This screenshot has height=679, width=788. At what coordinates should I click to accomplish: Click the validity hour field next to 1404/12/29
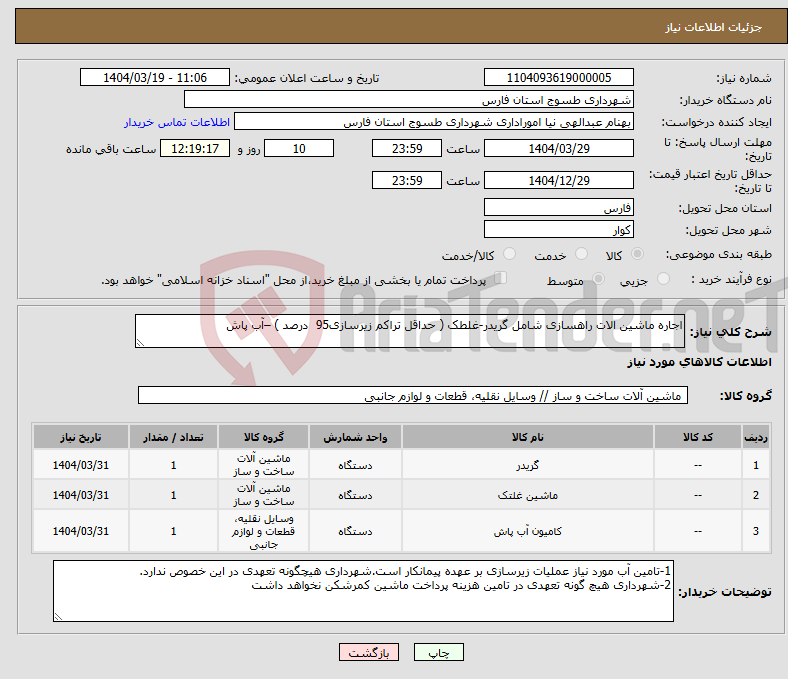(x=407, y=180)
